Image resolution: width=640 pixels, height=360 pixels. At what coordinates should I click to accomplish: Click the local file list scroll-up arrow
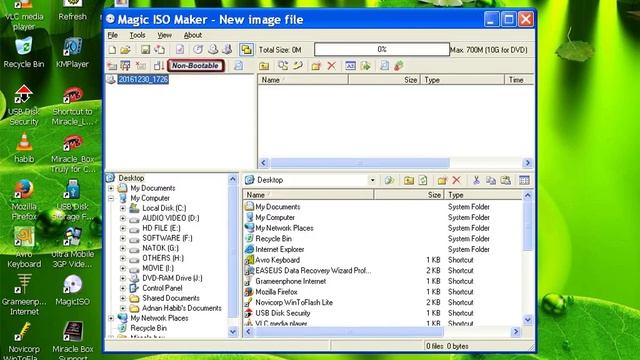click(527, 195)
